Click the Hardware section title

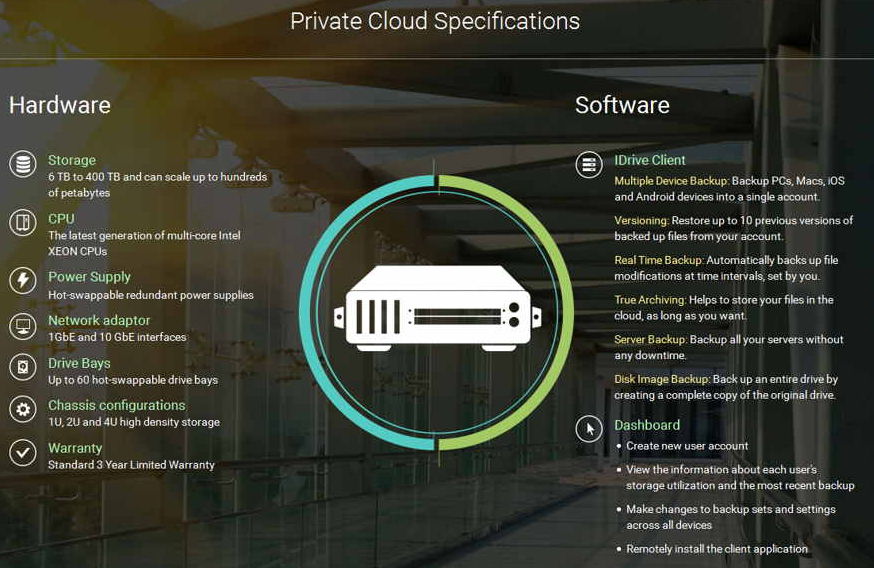click(x=60, y=105)
